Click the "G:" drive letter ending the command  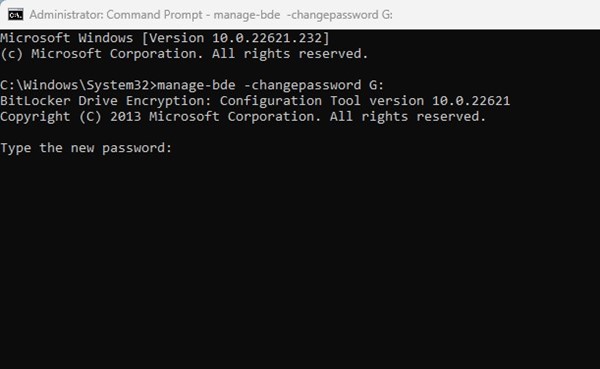point(376,85)
